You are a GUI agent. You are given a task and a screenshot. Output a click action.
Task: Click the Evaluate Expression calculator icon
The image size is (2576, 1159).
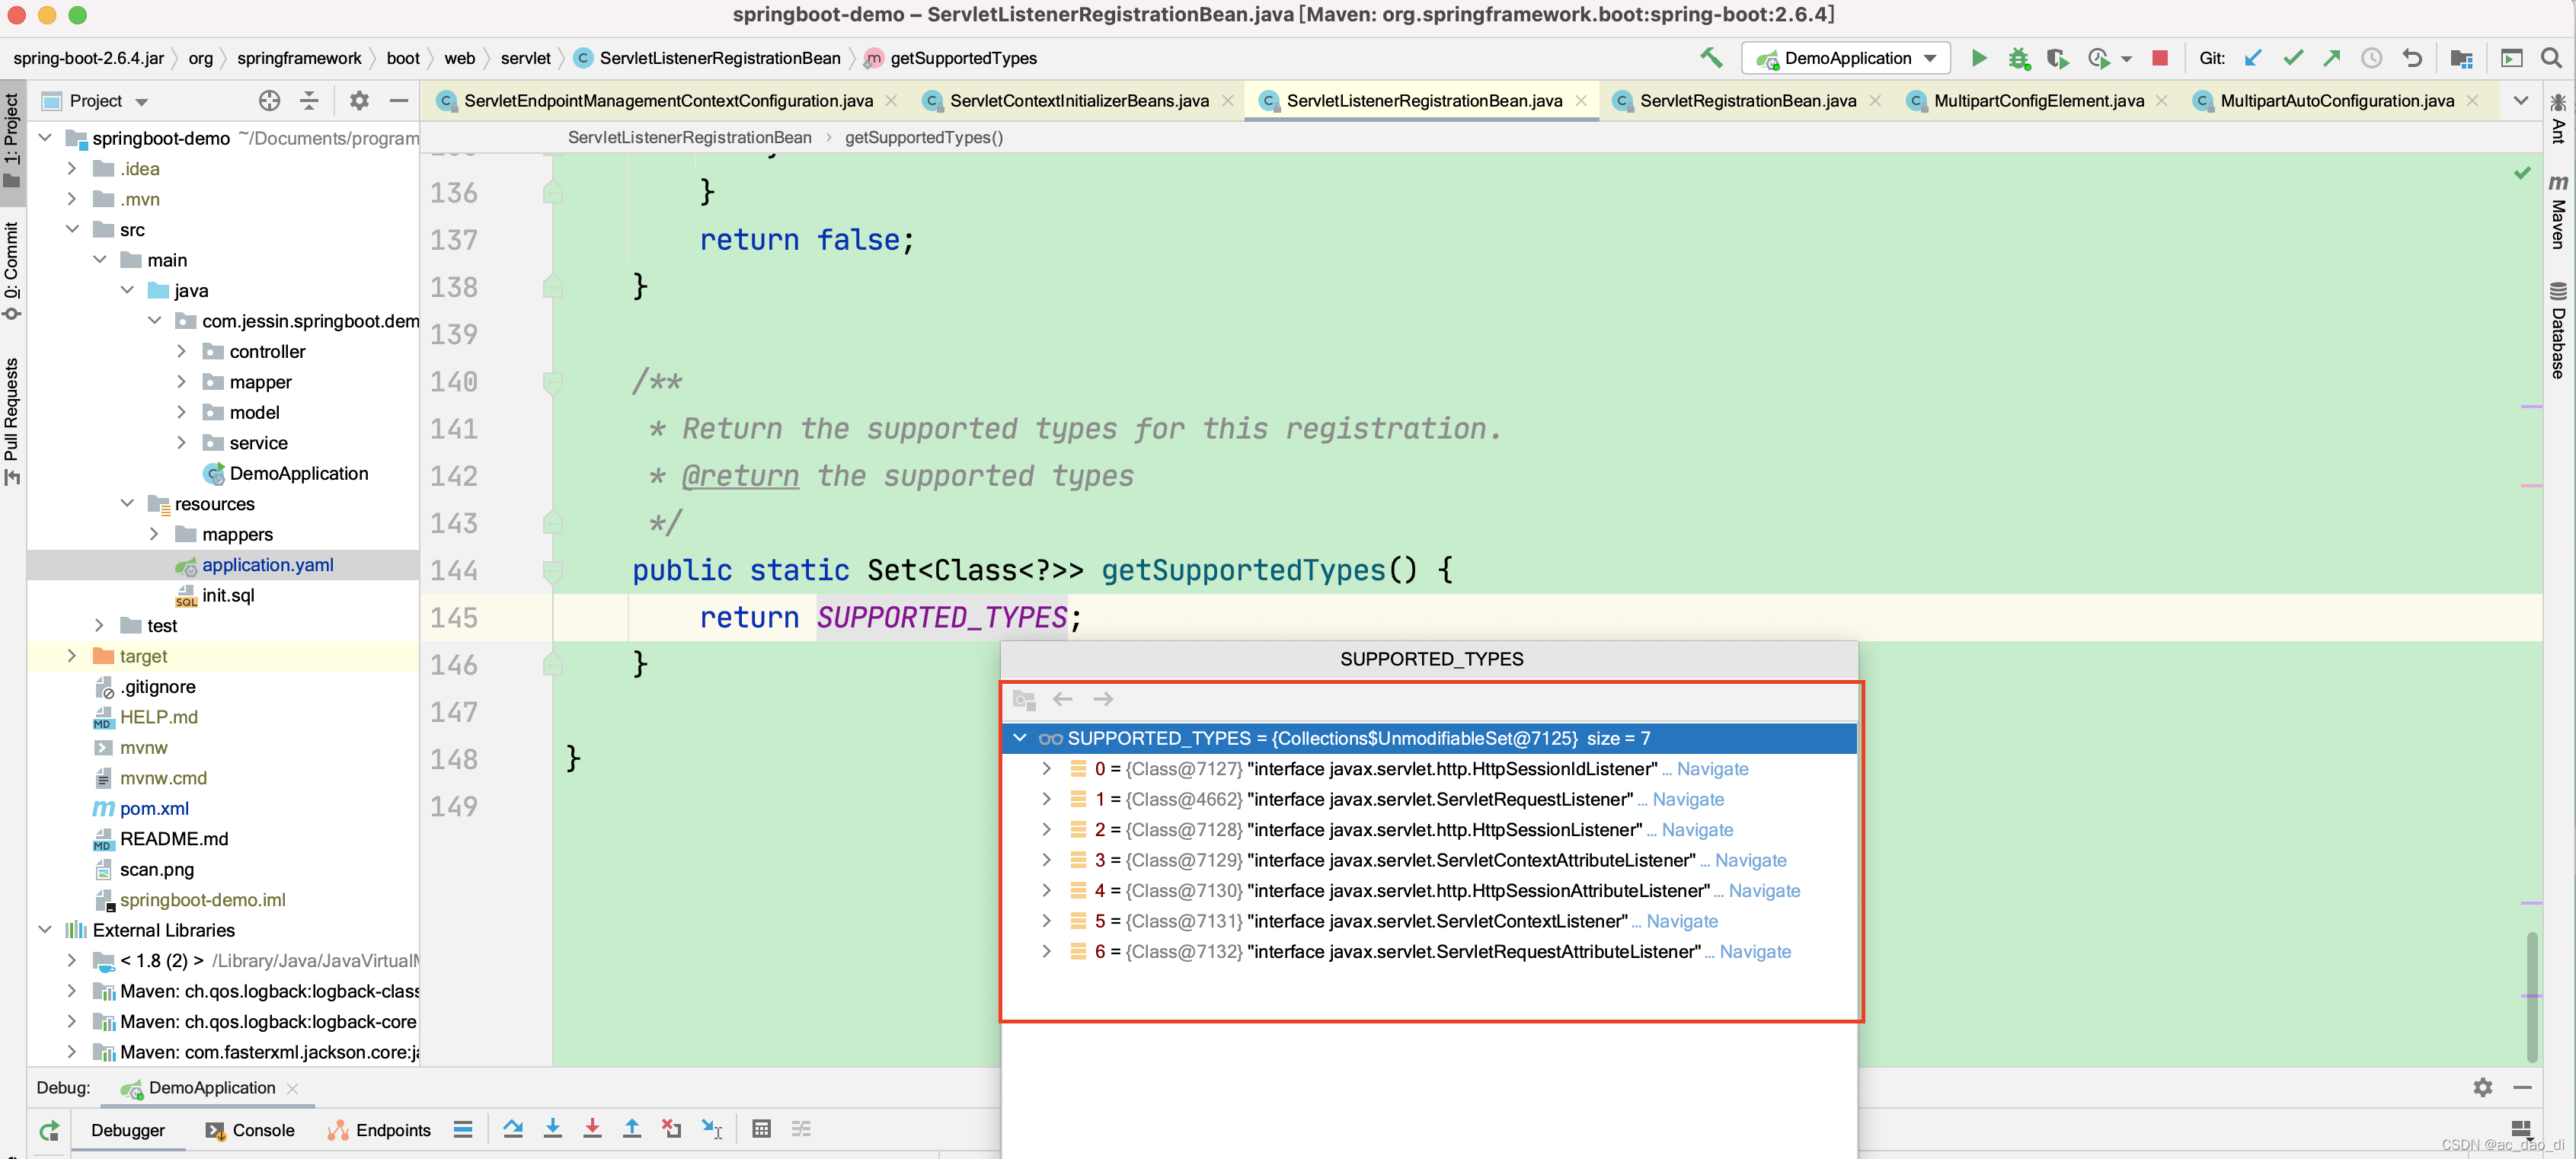pos(761,1129)
